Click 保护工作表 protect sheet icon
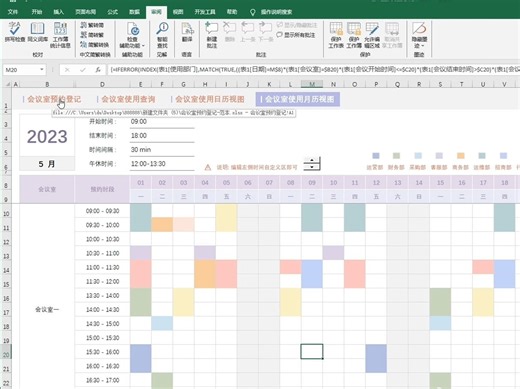 coord(336,29)
